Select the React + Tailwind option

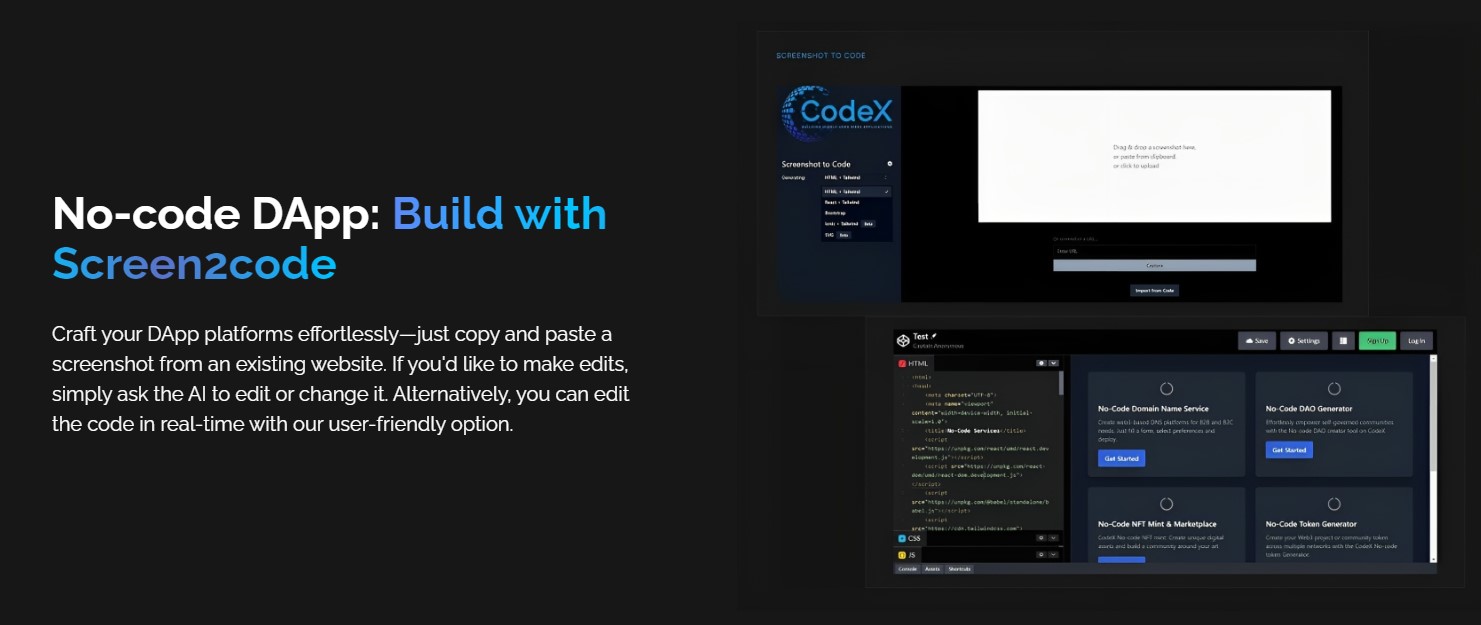click(x=842, y=202)
